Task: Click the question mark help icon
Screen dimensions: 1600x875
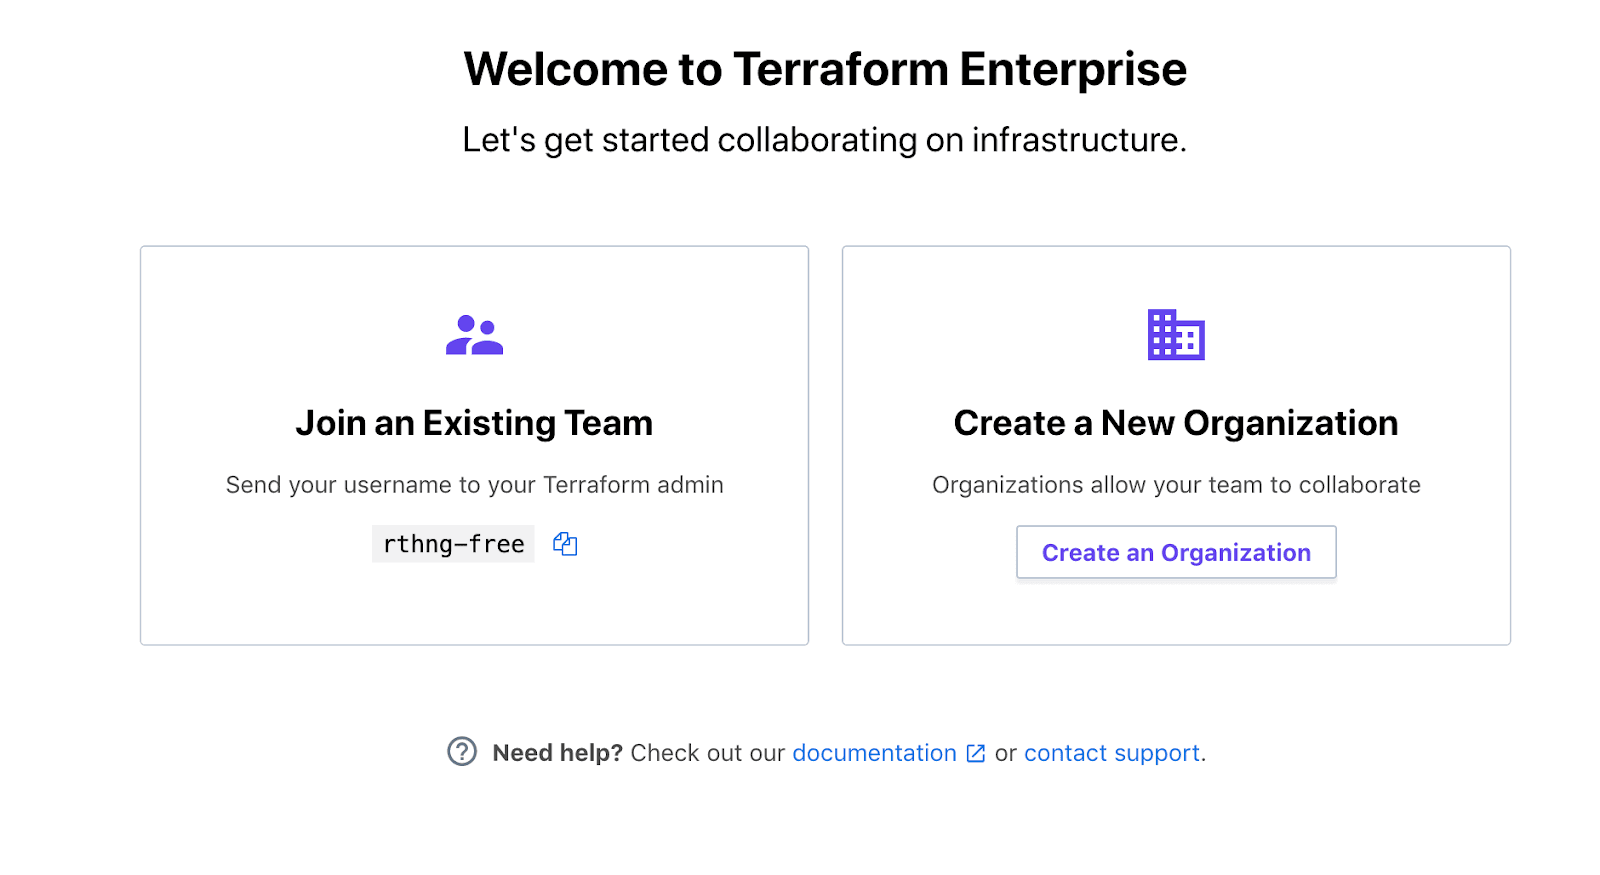Action: [x=462, y=751]
